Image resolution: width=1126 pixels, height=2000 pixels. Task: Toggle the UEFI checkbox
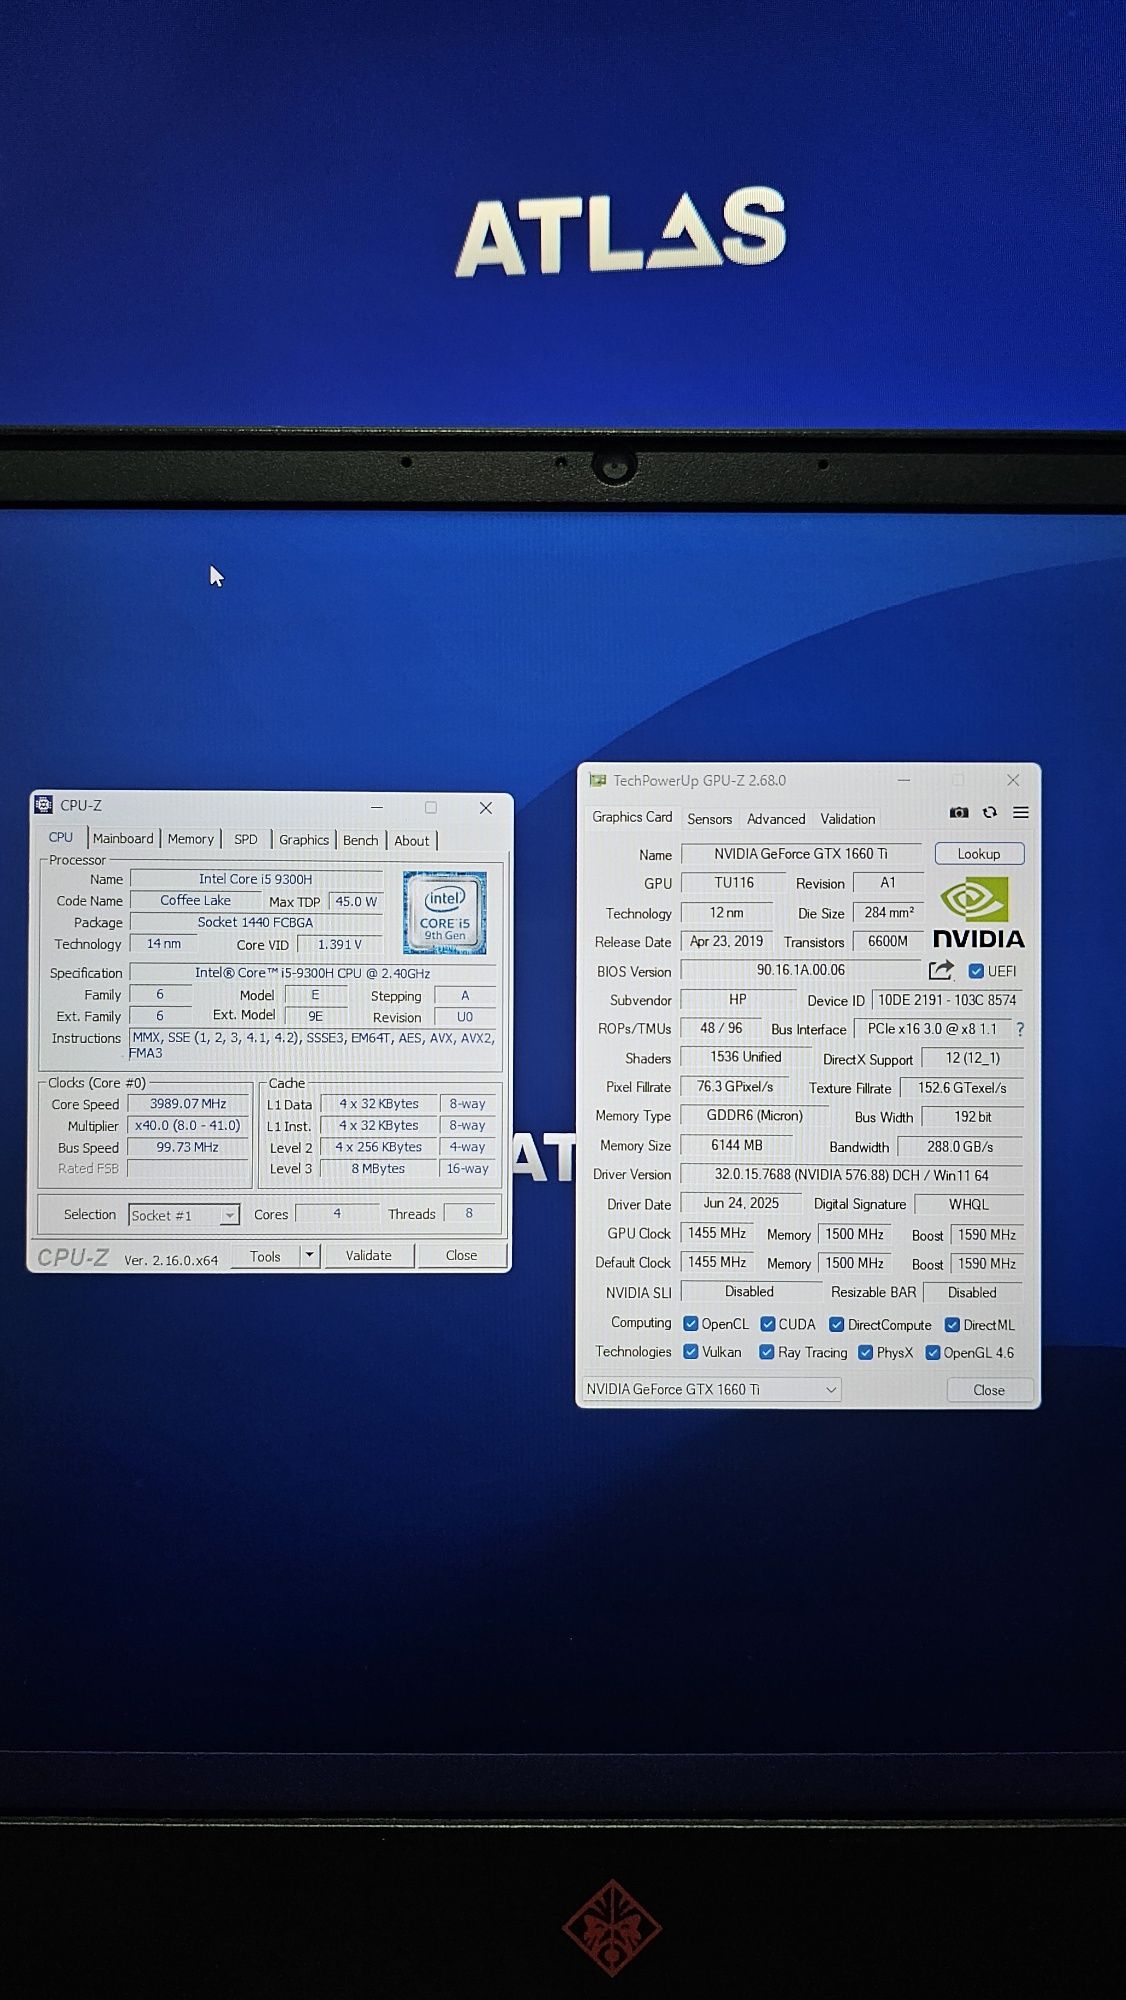coord(976,971)
